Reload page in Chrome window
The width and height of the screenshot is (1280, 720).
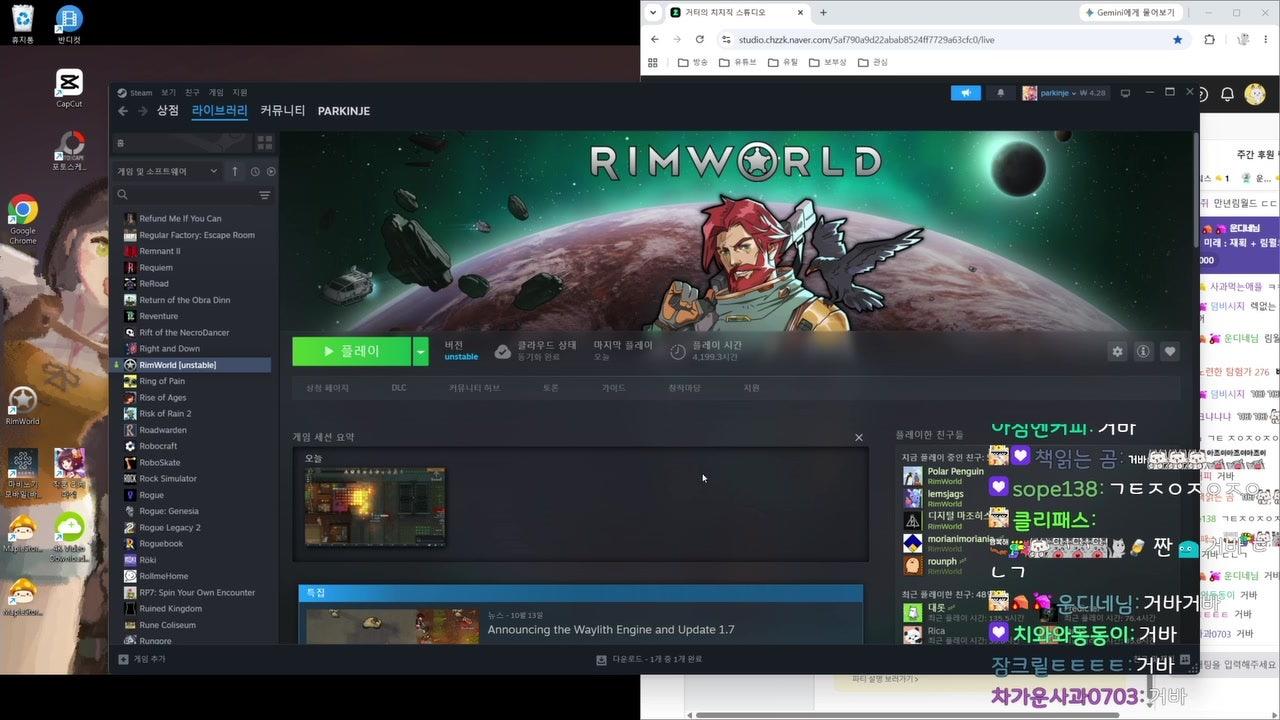tap(699, 39)
